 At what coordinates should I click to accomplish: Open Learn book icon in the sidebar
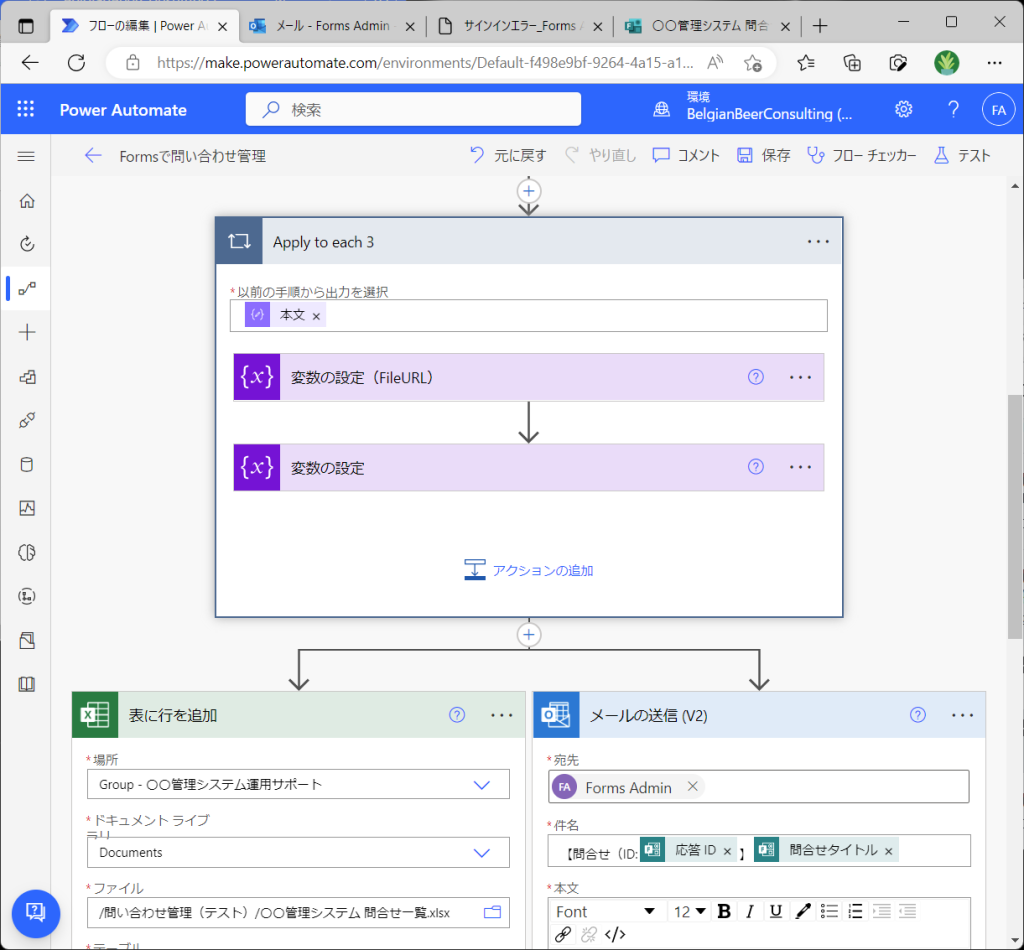tap(27, 684)
